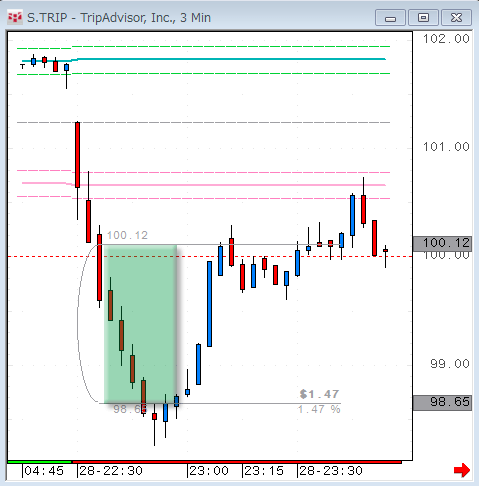Screen dimensions: 479x486
Task: Click the 23:00 time axis label
Action: click(209, 471)
